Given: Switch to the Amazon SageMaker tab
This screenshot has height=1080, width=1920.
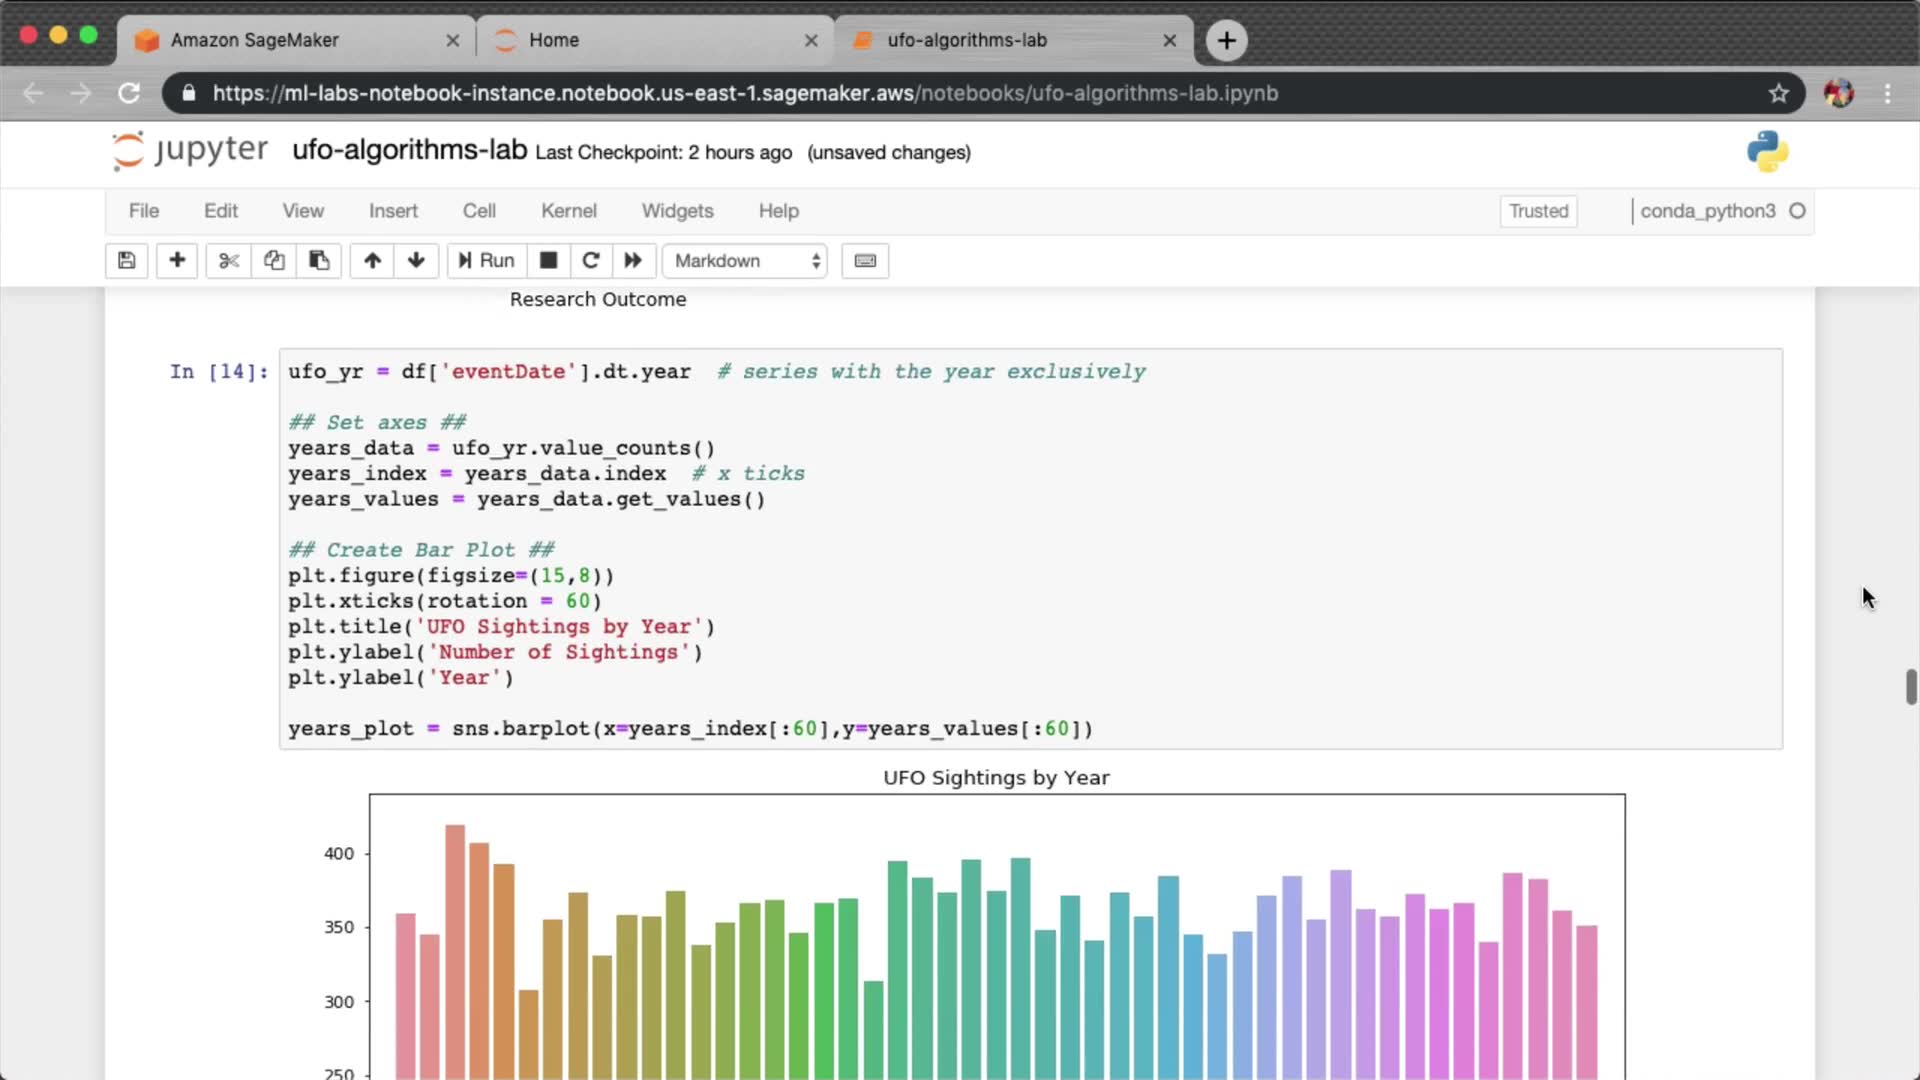Looking at the screenshot, I should tap(255, 40).
